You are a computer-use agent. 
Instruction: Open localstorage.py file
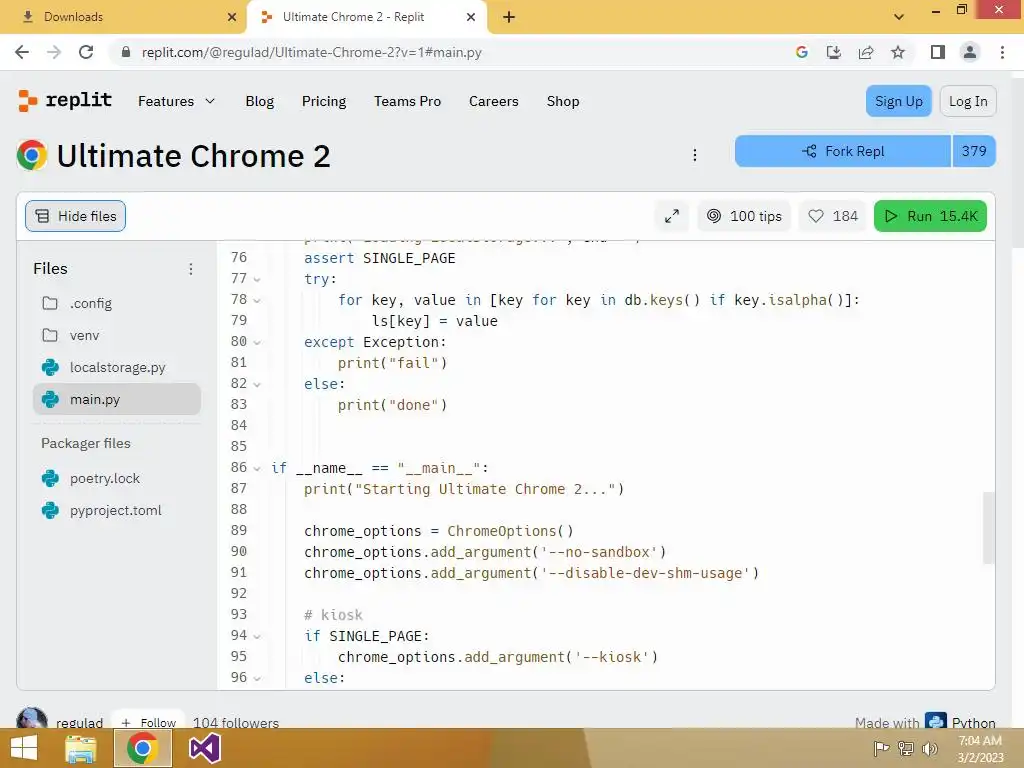(x=116, y=367)
